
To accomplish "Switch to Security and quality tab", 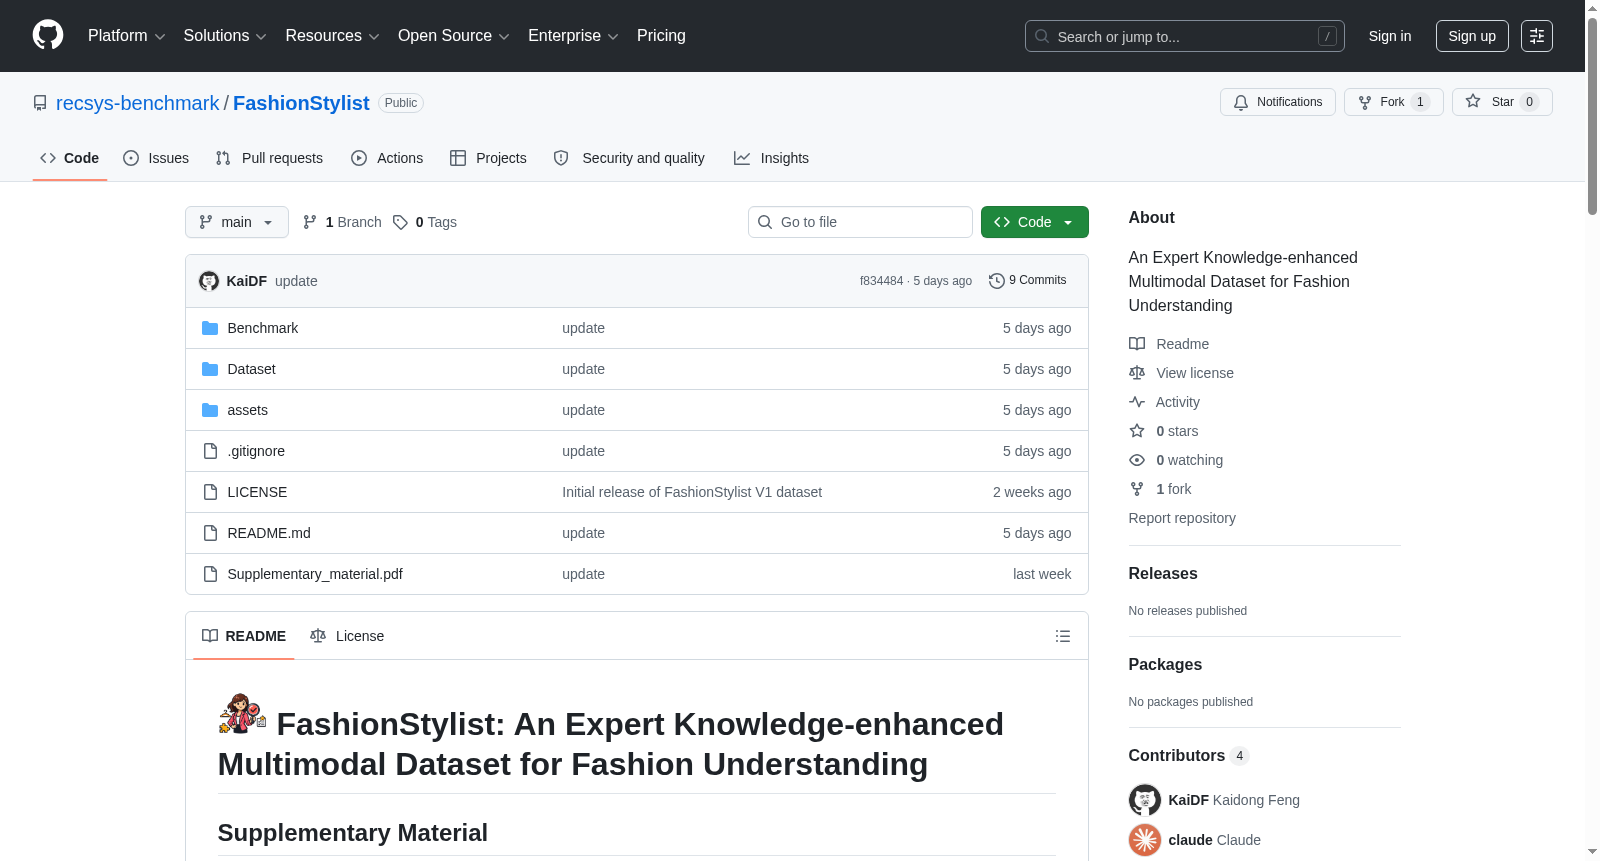I will [x=629, y=158].
